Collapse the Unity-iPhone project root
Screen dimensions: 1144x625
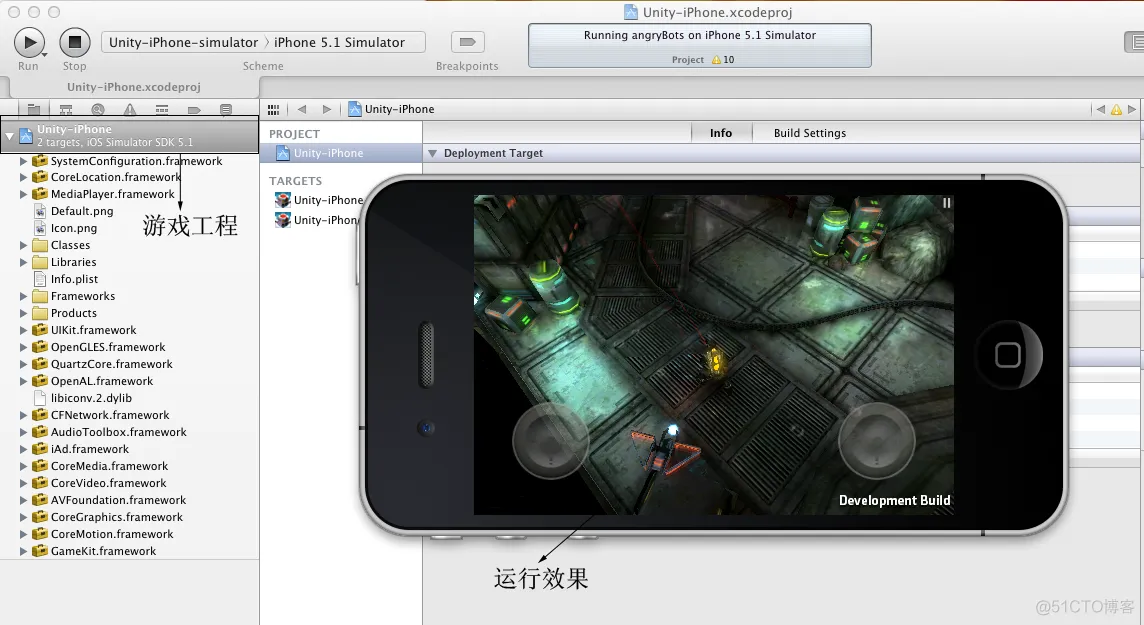coord(9,136)
